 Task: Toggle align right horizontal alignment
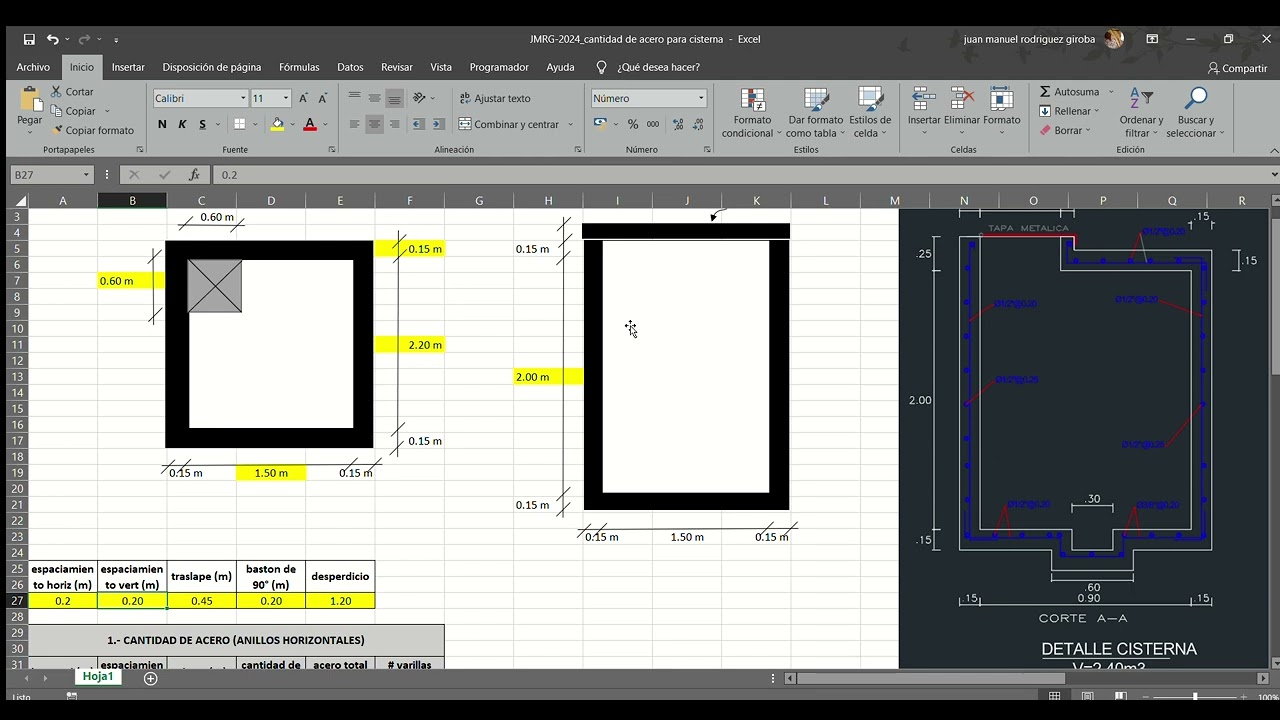tap(395, 124)
